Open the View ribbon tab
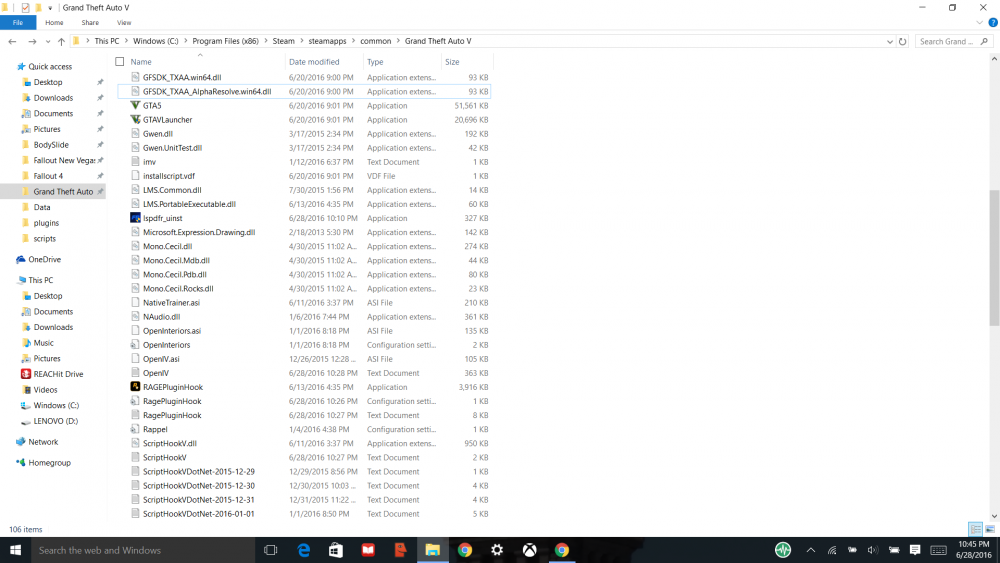1000x563 pixels. (124, 22)
